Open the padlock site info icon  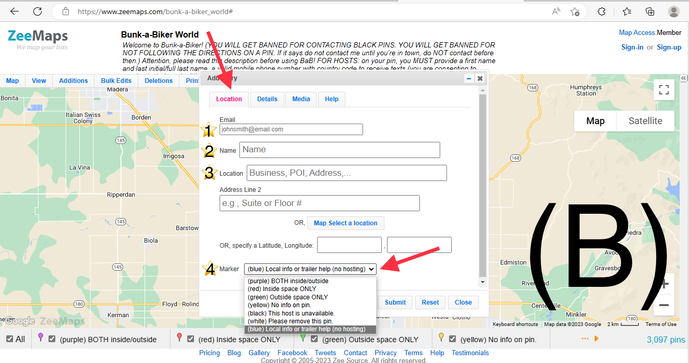(x=65, y=11)
